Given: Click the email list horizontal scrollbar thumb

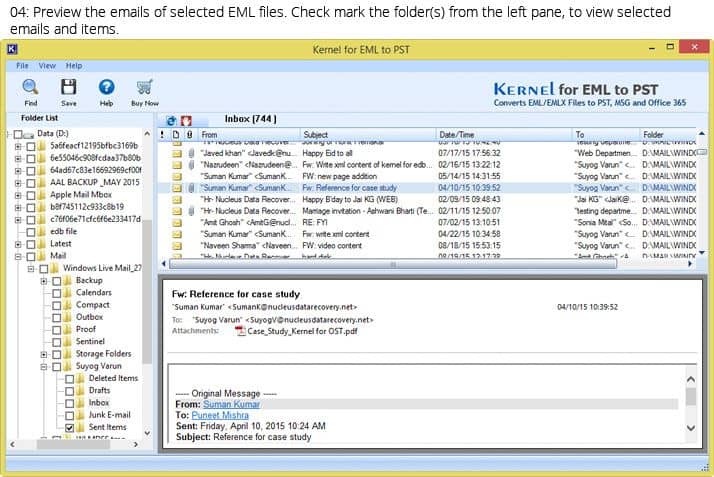Looking at the screenshot, I should [393, 264].
